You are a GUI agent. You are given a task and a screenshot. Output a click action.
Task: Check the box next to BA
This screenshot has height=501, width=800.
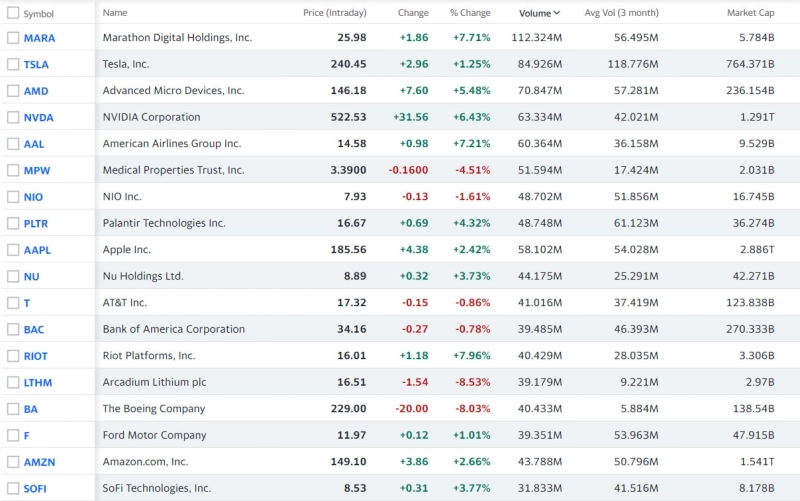13,409
